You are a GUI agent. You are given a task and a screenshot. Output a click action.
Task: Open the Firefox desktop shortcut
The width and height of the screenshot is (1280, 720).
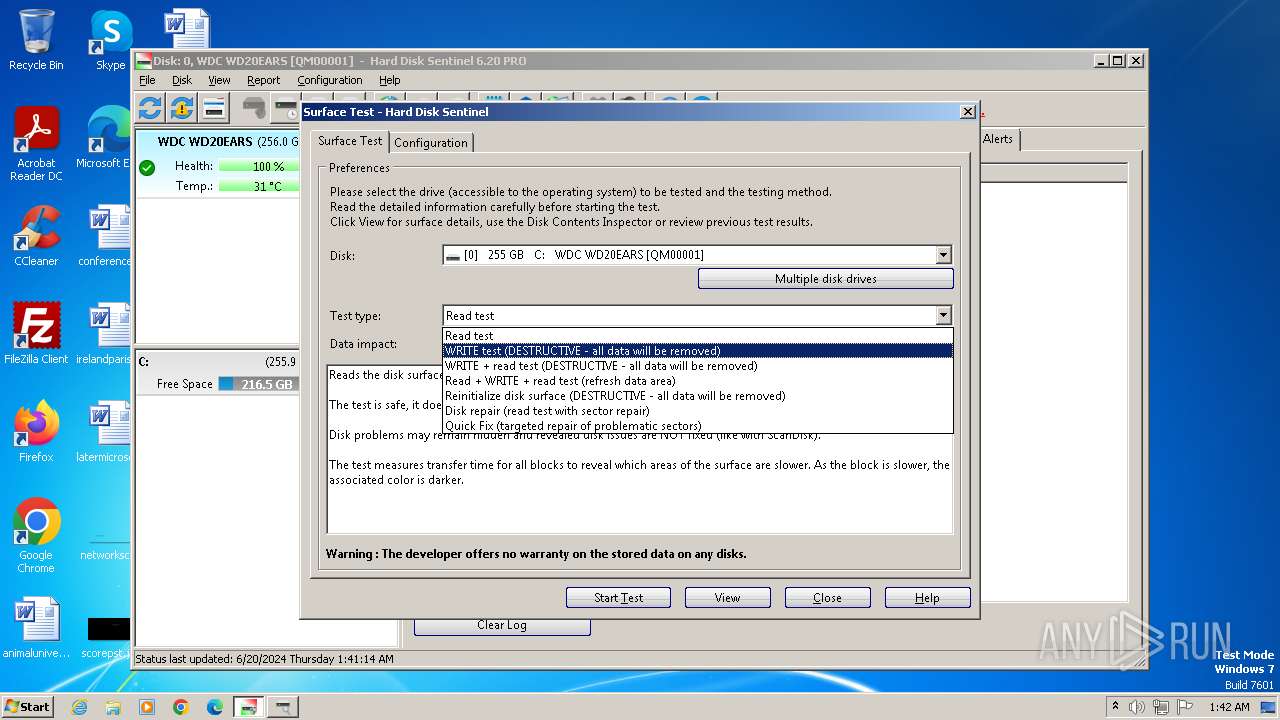pyautogui.click(x=36, y=432)
